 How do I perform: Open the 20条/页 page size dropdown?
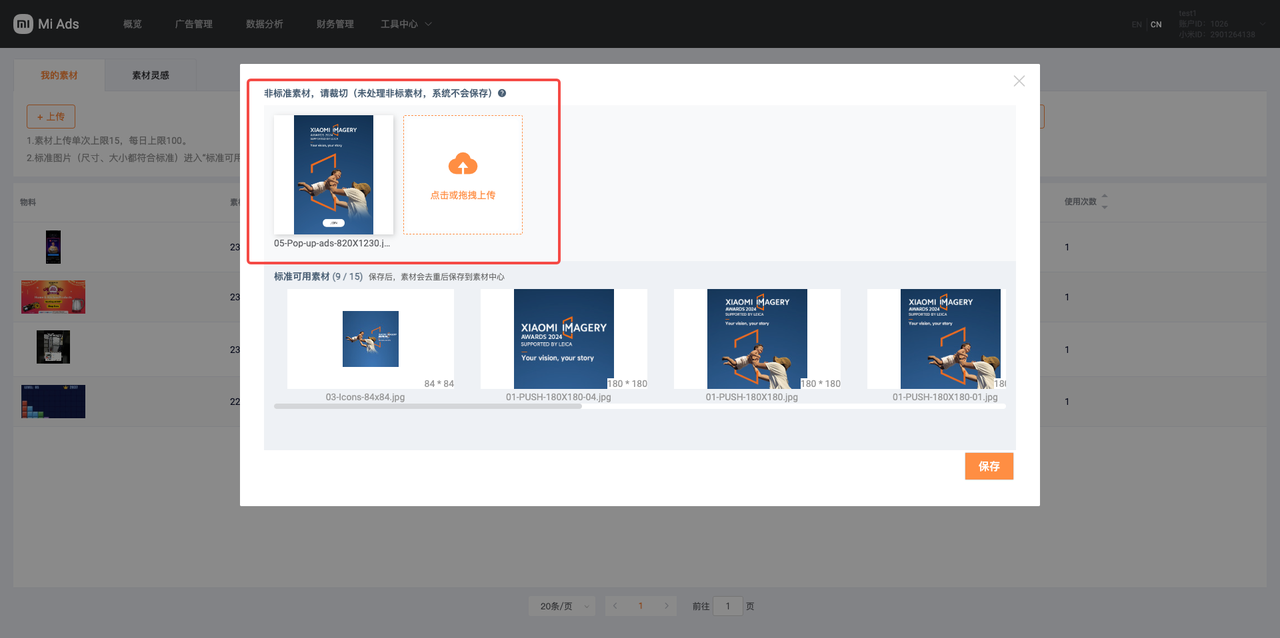tap(561, 606)
